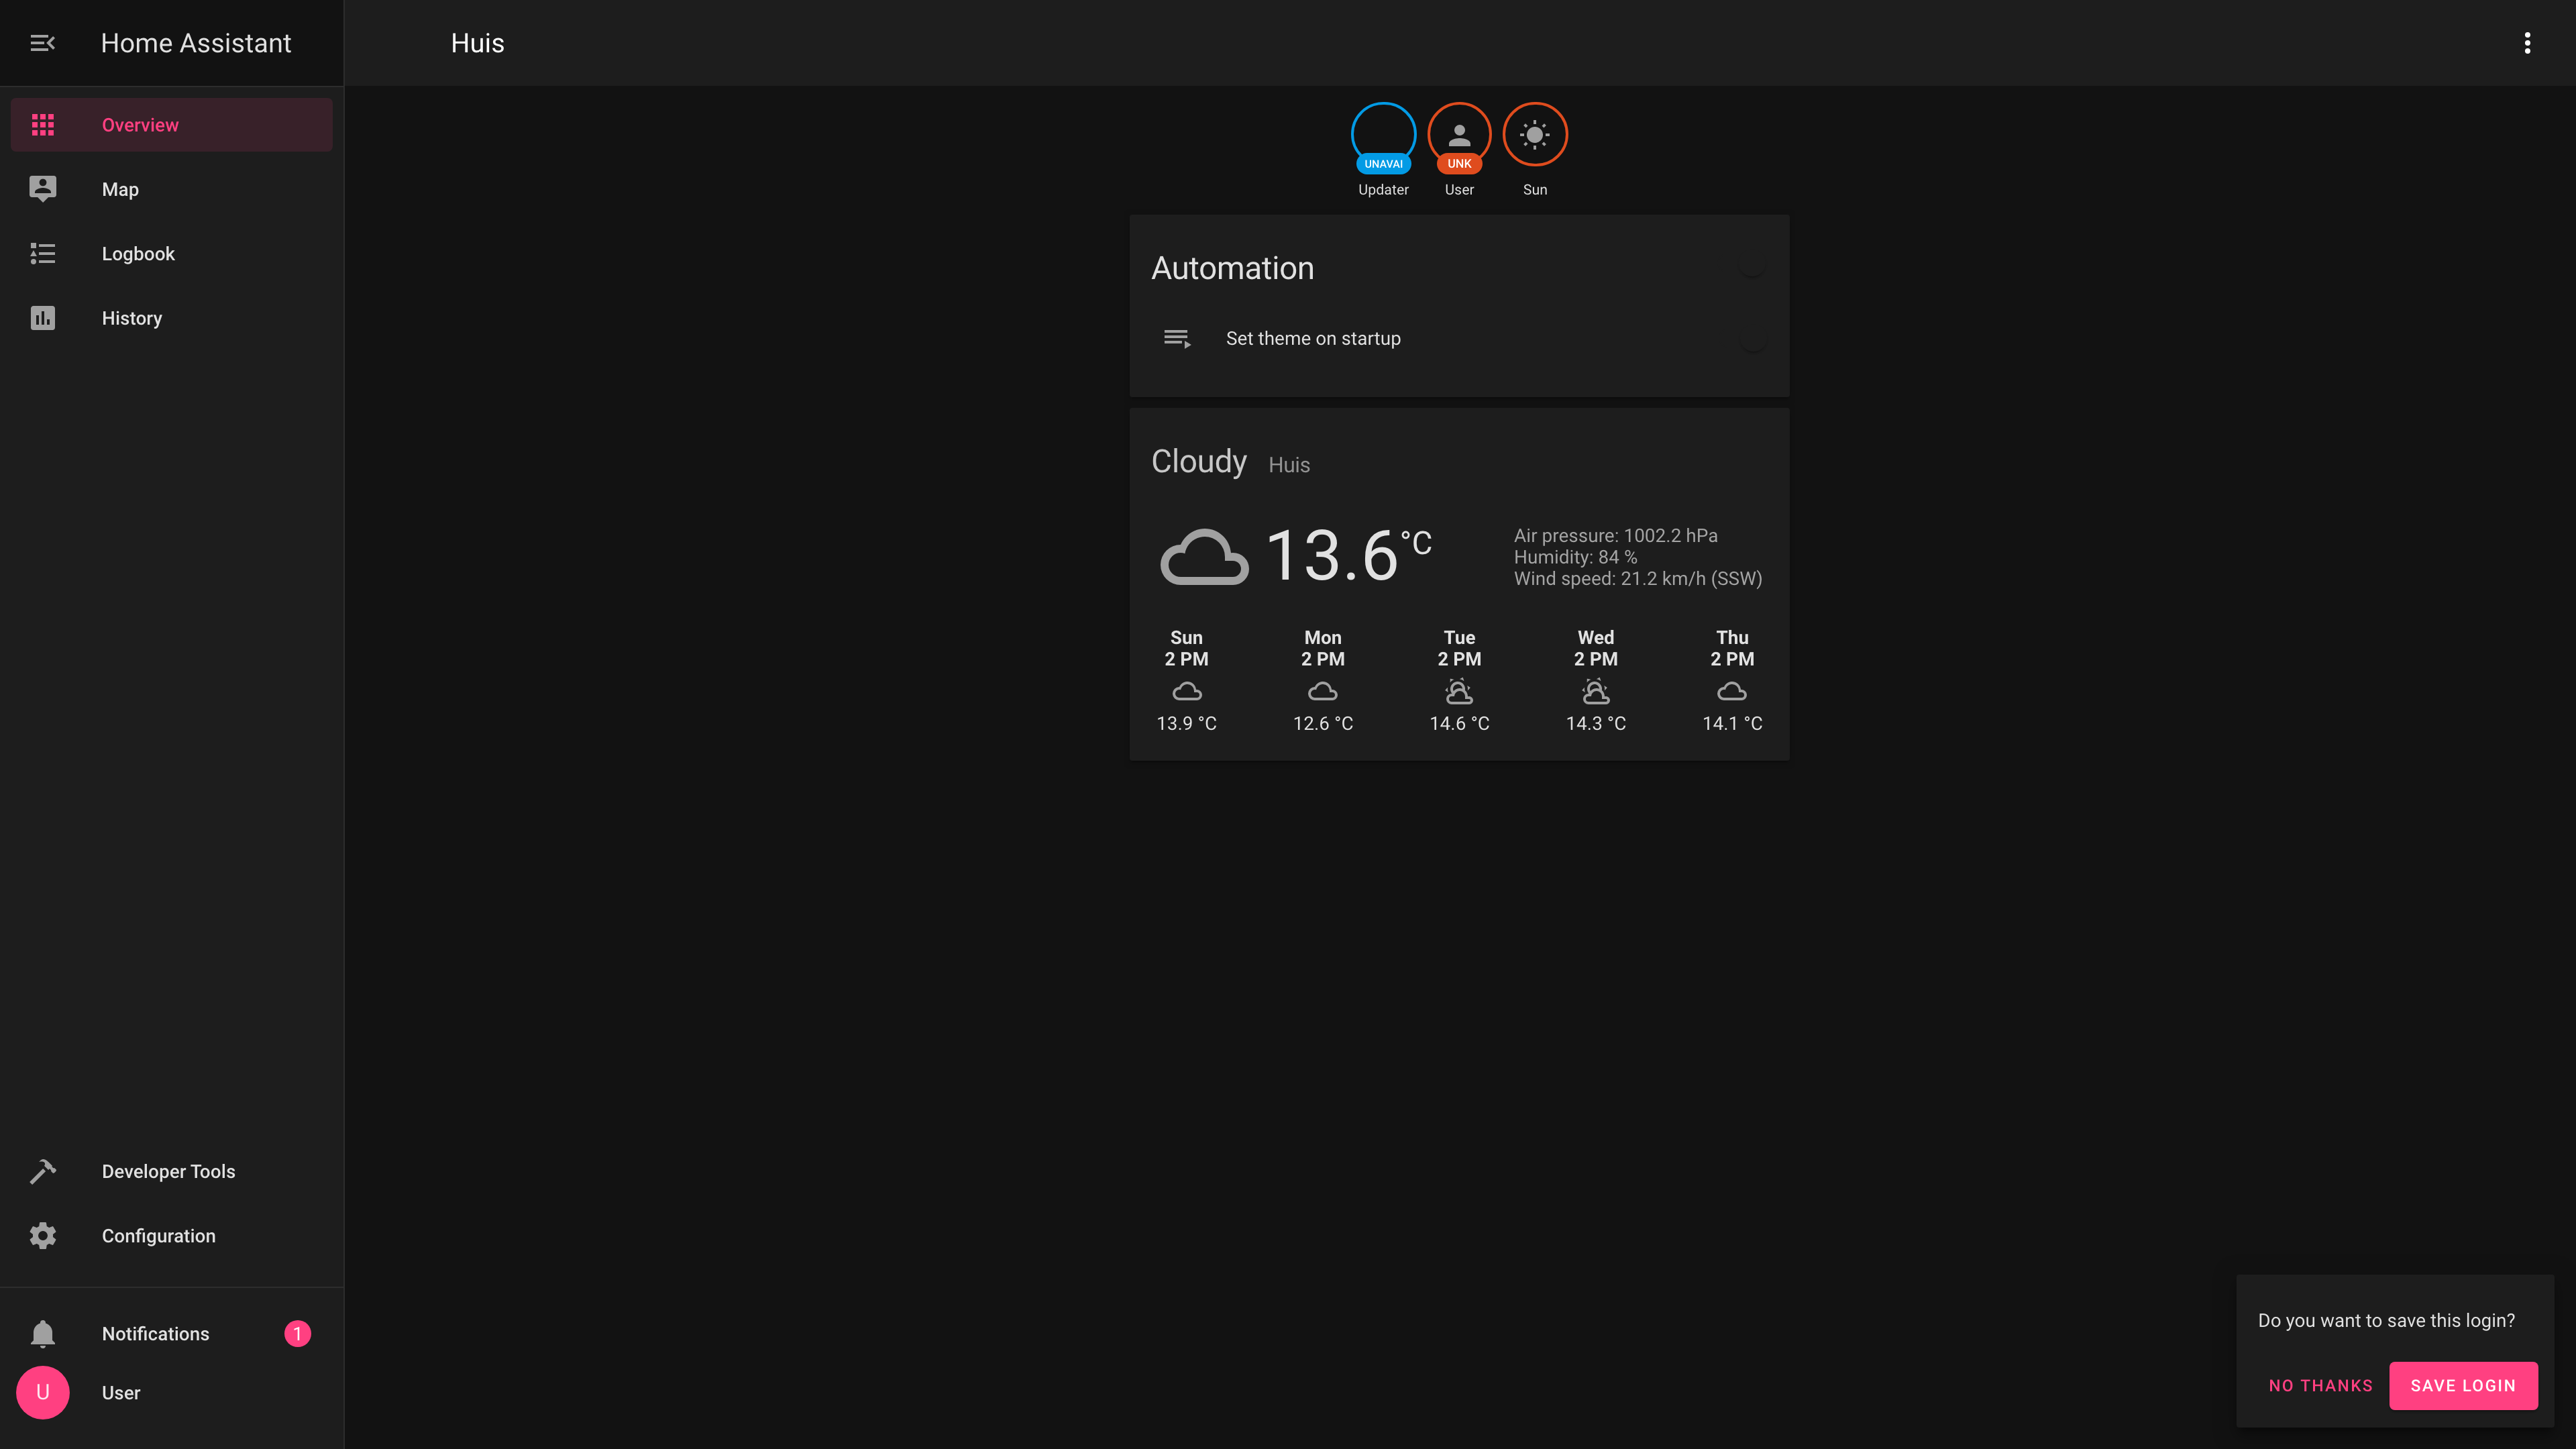Open the Sun badge

click(x=1535, y=135)
